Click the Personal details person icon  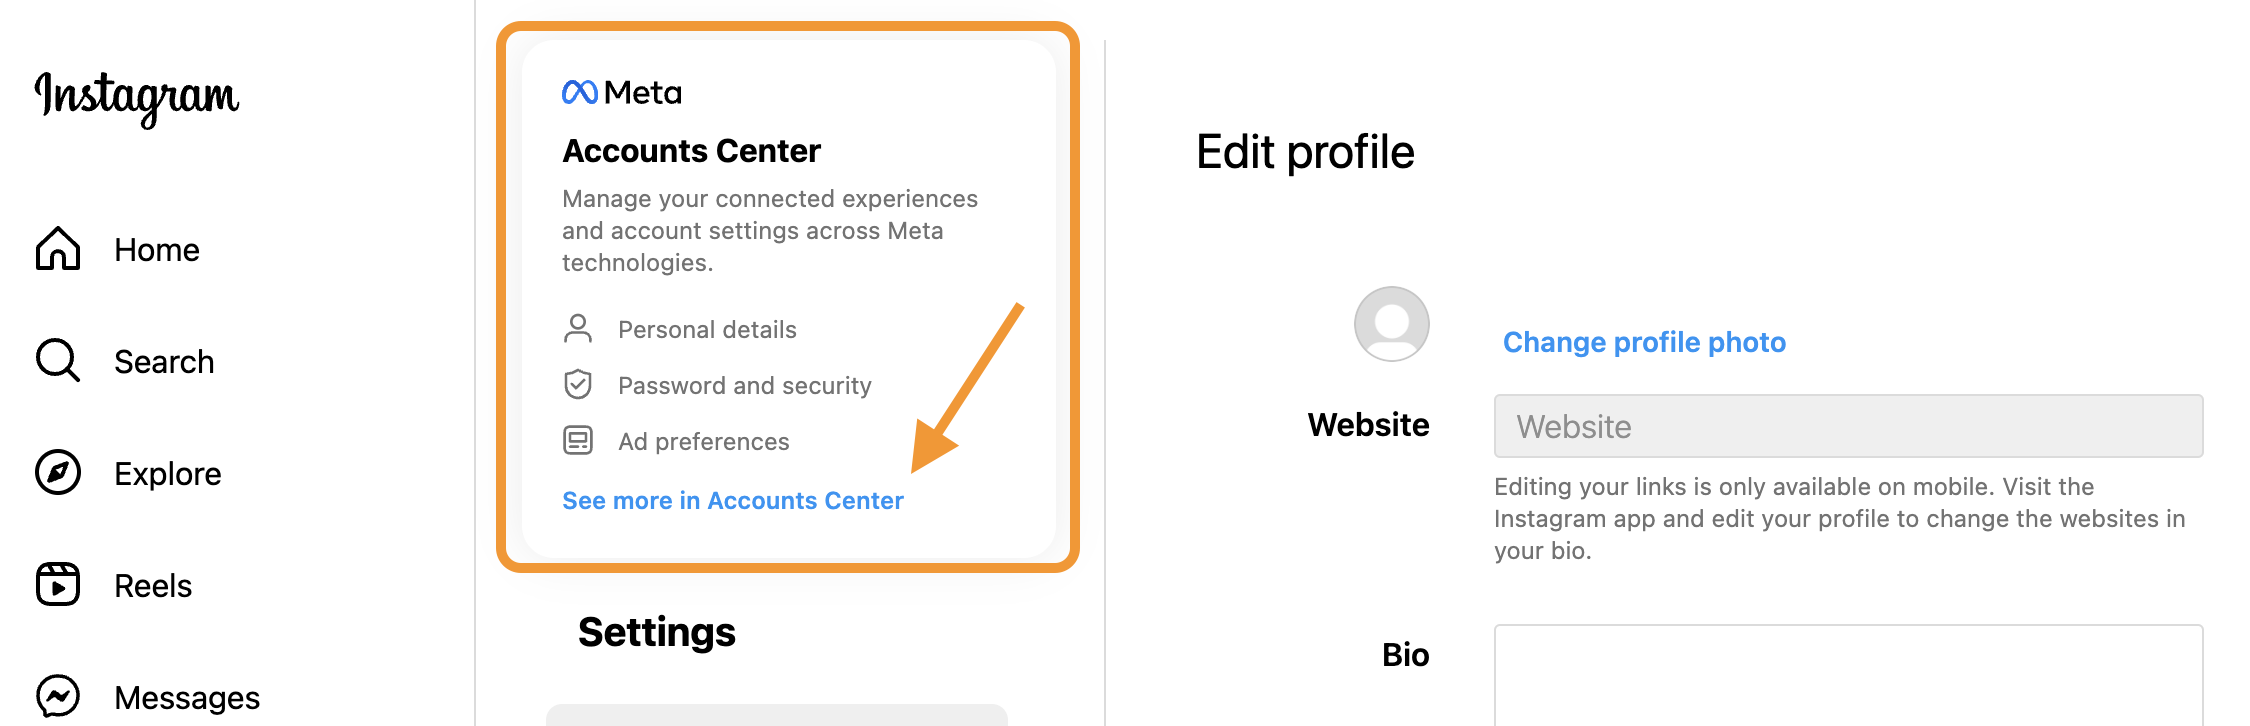point(578,329)
